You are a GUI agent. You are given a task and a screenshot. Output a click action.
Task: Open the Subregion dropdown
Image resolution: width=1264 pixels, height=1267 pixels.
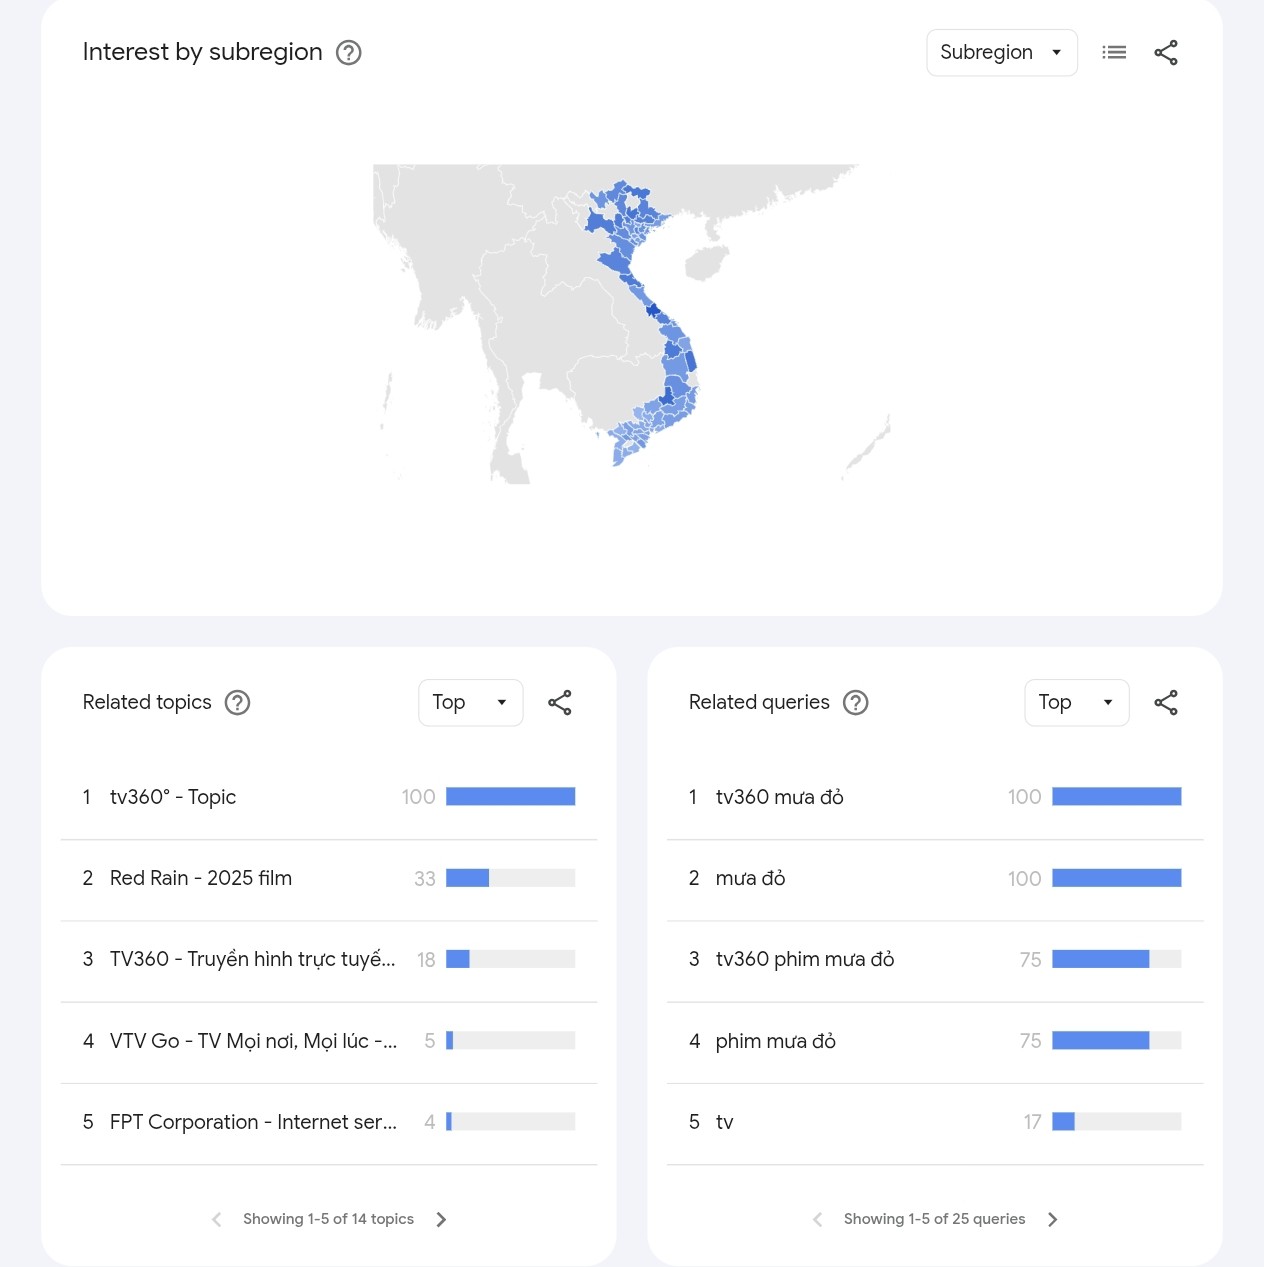(1001, 52)
